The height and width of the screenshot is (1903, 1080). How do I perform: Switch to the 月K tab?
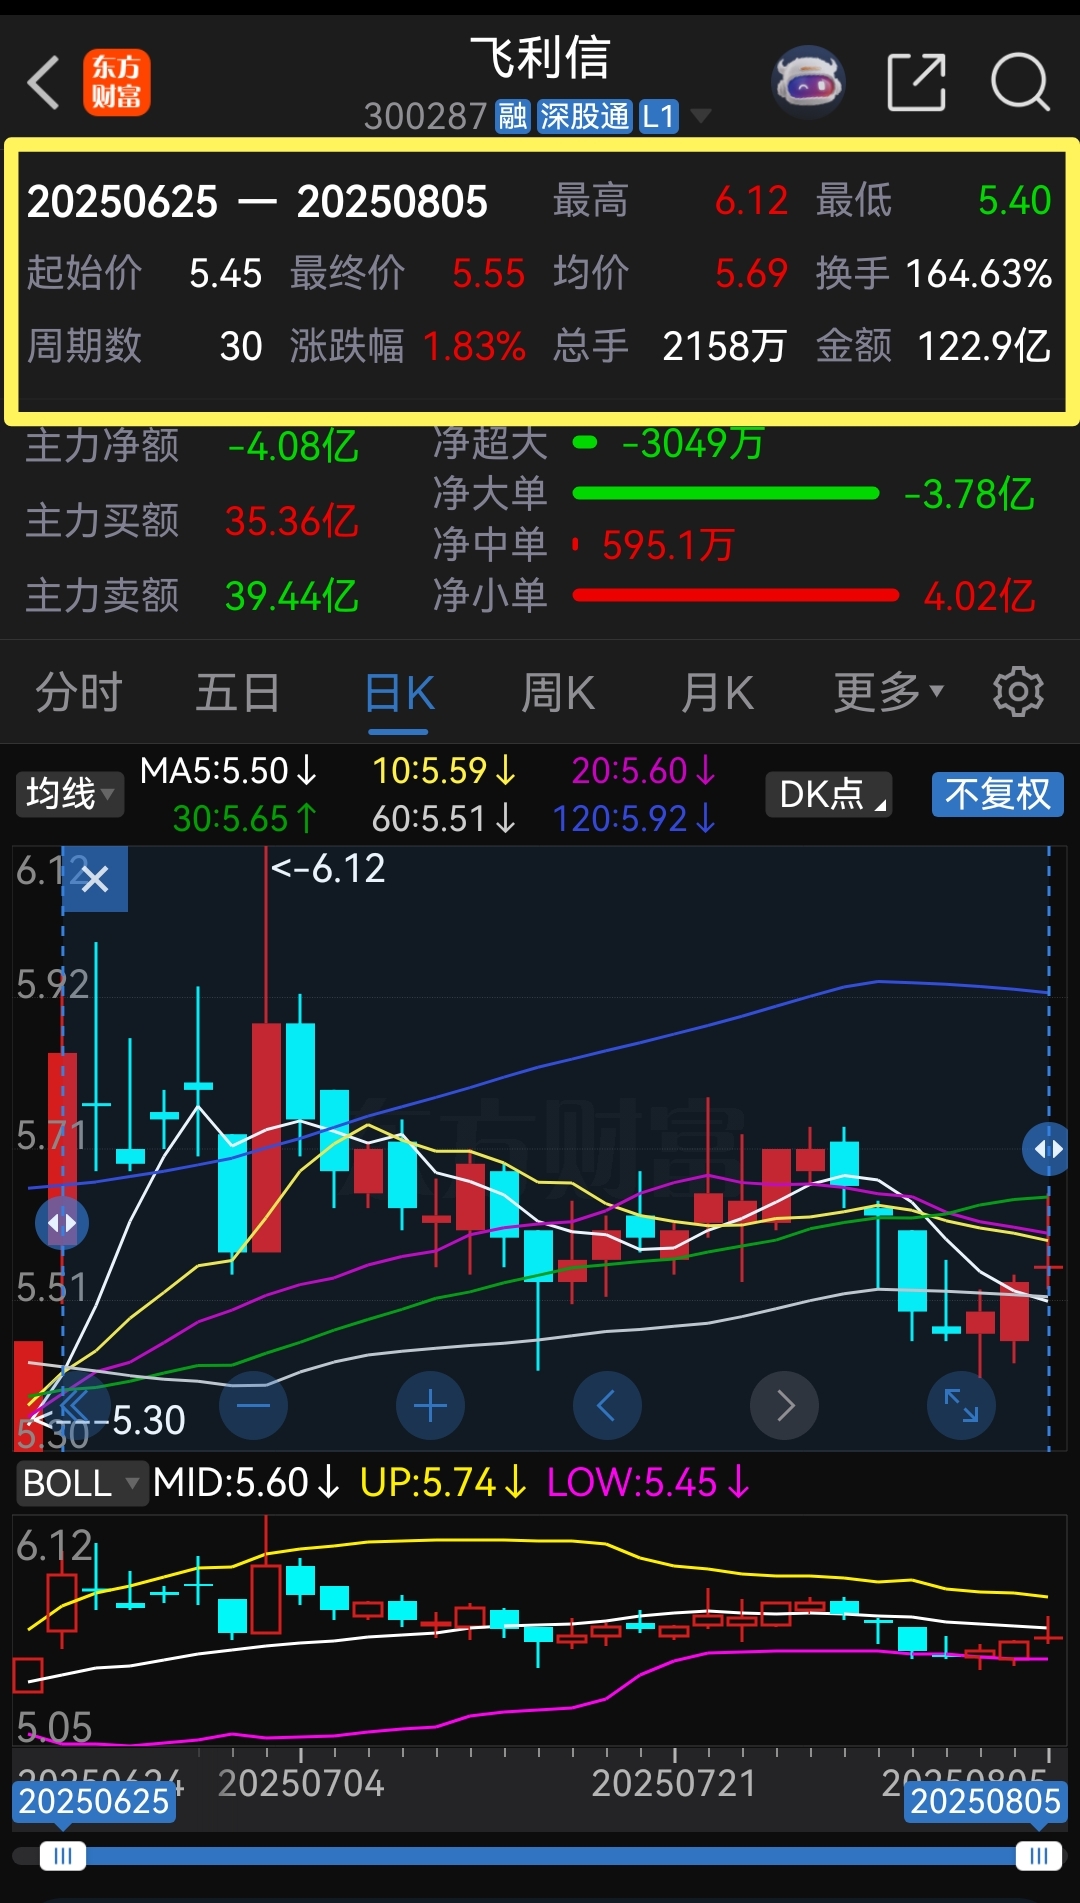717,692
